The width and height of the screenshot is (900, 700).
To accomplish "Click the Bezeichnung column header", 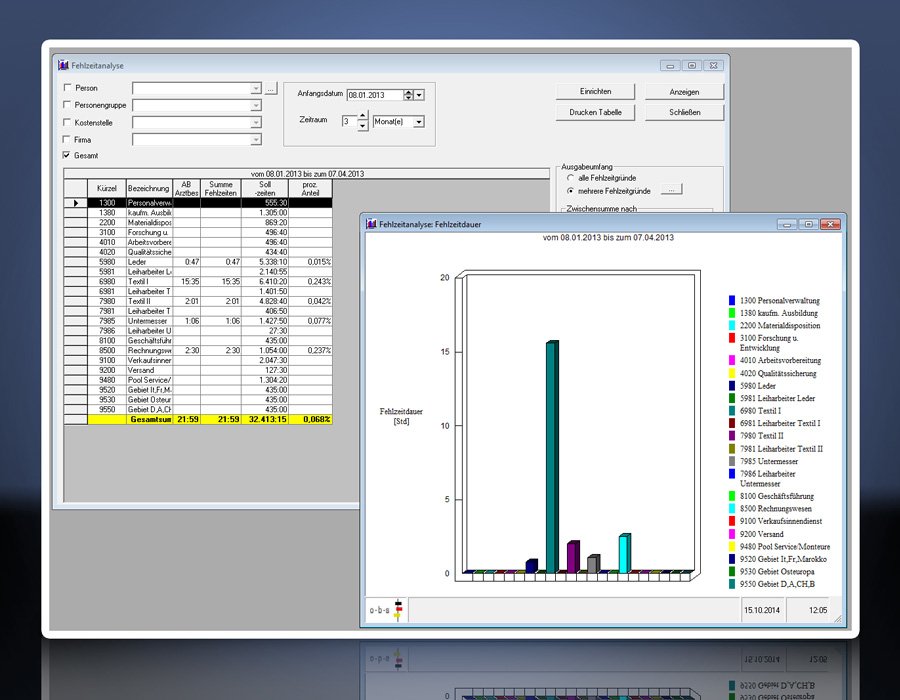I will 148,188.
